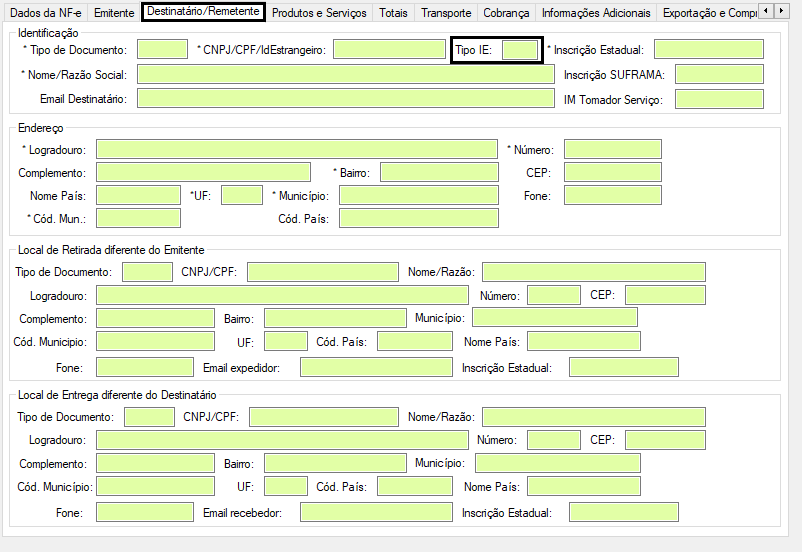The image size is (802, 552).
Task: Click the Nome/Razão Social field
Action: [x=346, y=74]
